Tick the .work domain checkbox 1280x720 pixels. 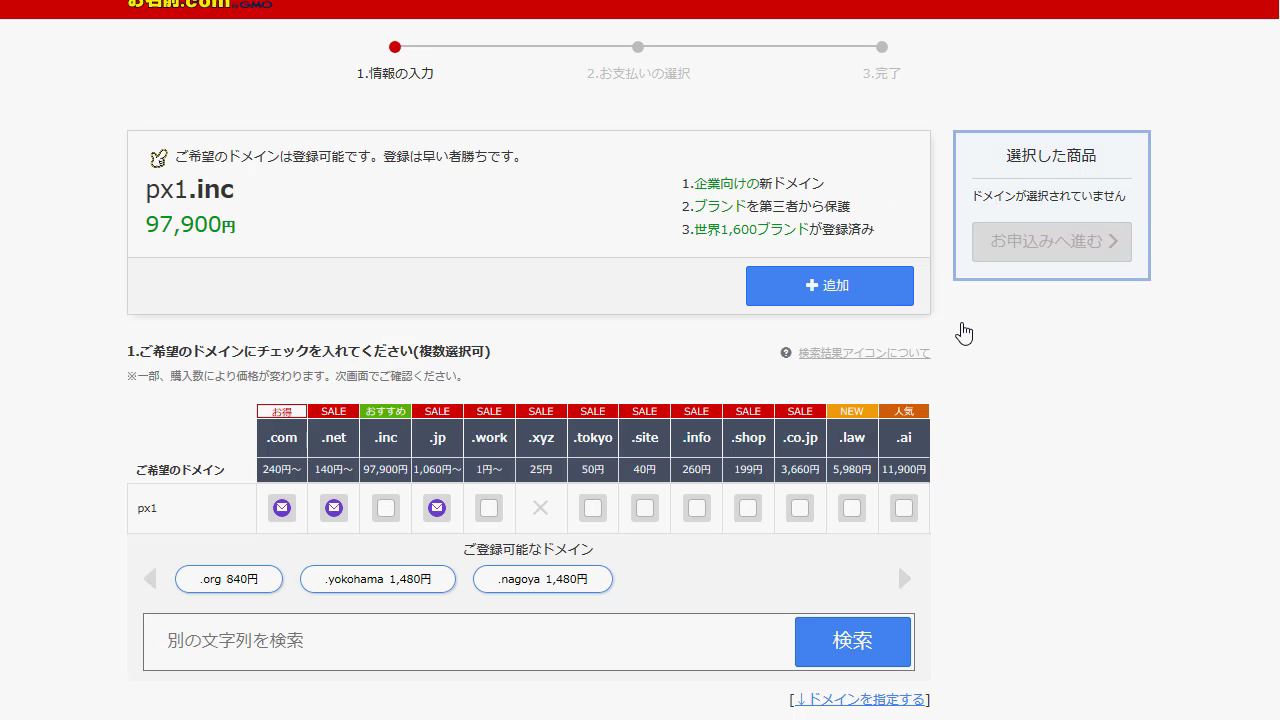point(489,508)
